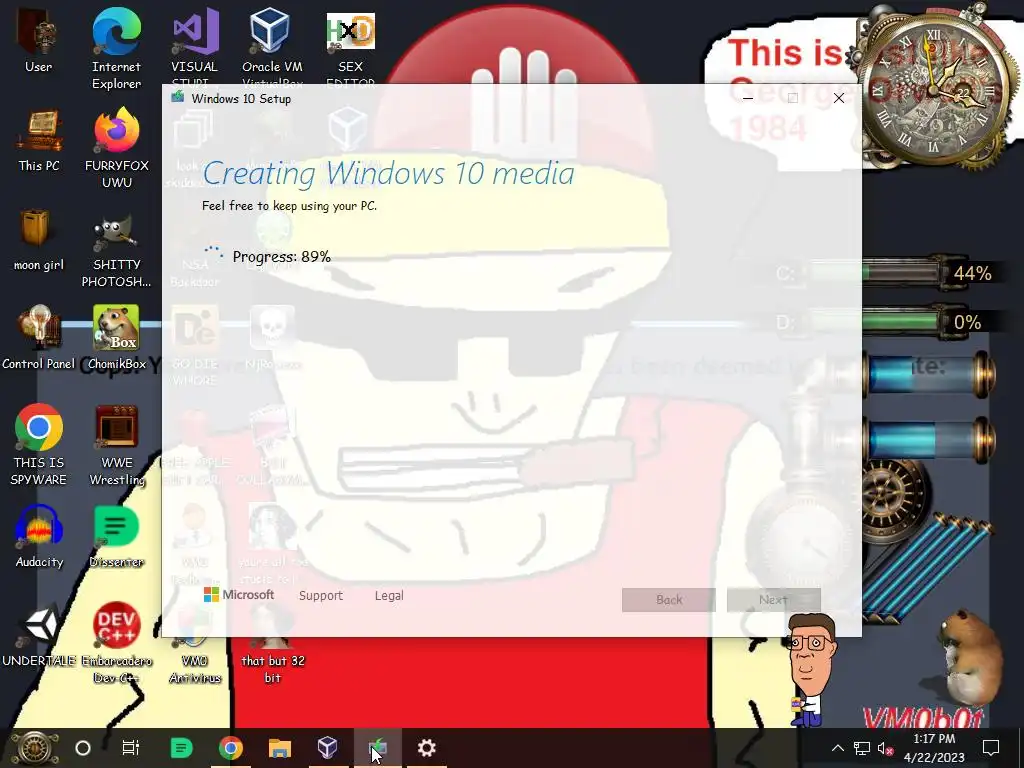
Task: Launch Chrome THIS IS SPYWARE shortcut
Action: 39,445
